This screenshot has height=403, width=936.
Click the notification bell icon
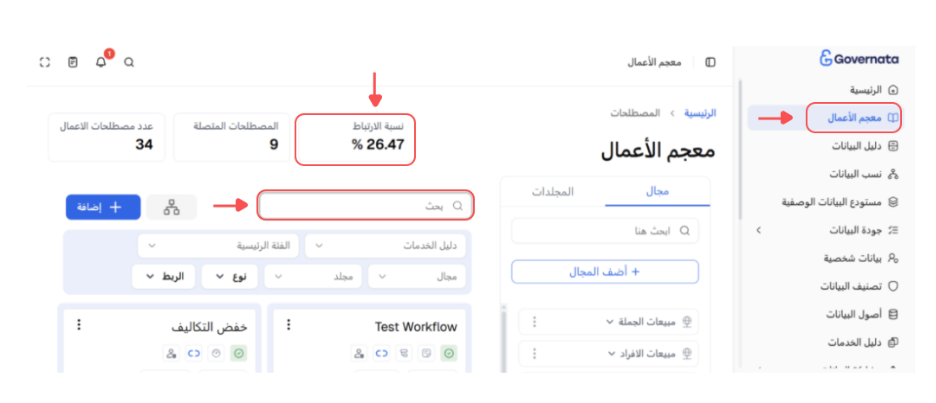101,61
